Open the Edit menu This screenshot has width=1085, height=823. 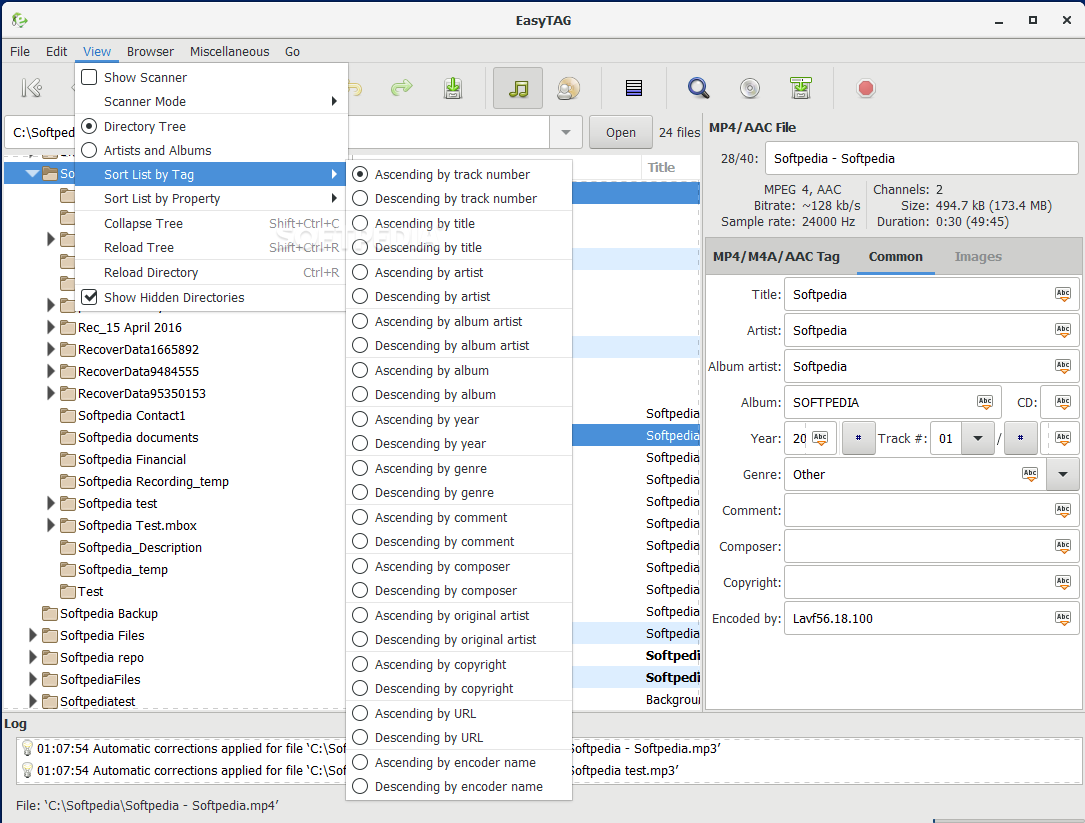(57, 51)
